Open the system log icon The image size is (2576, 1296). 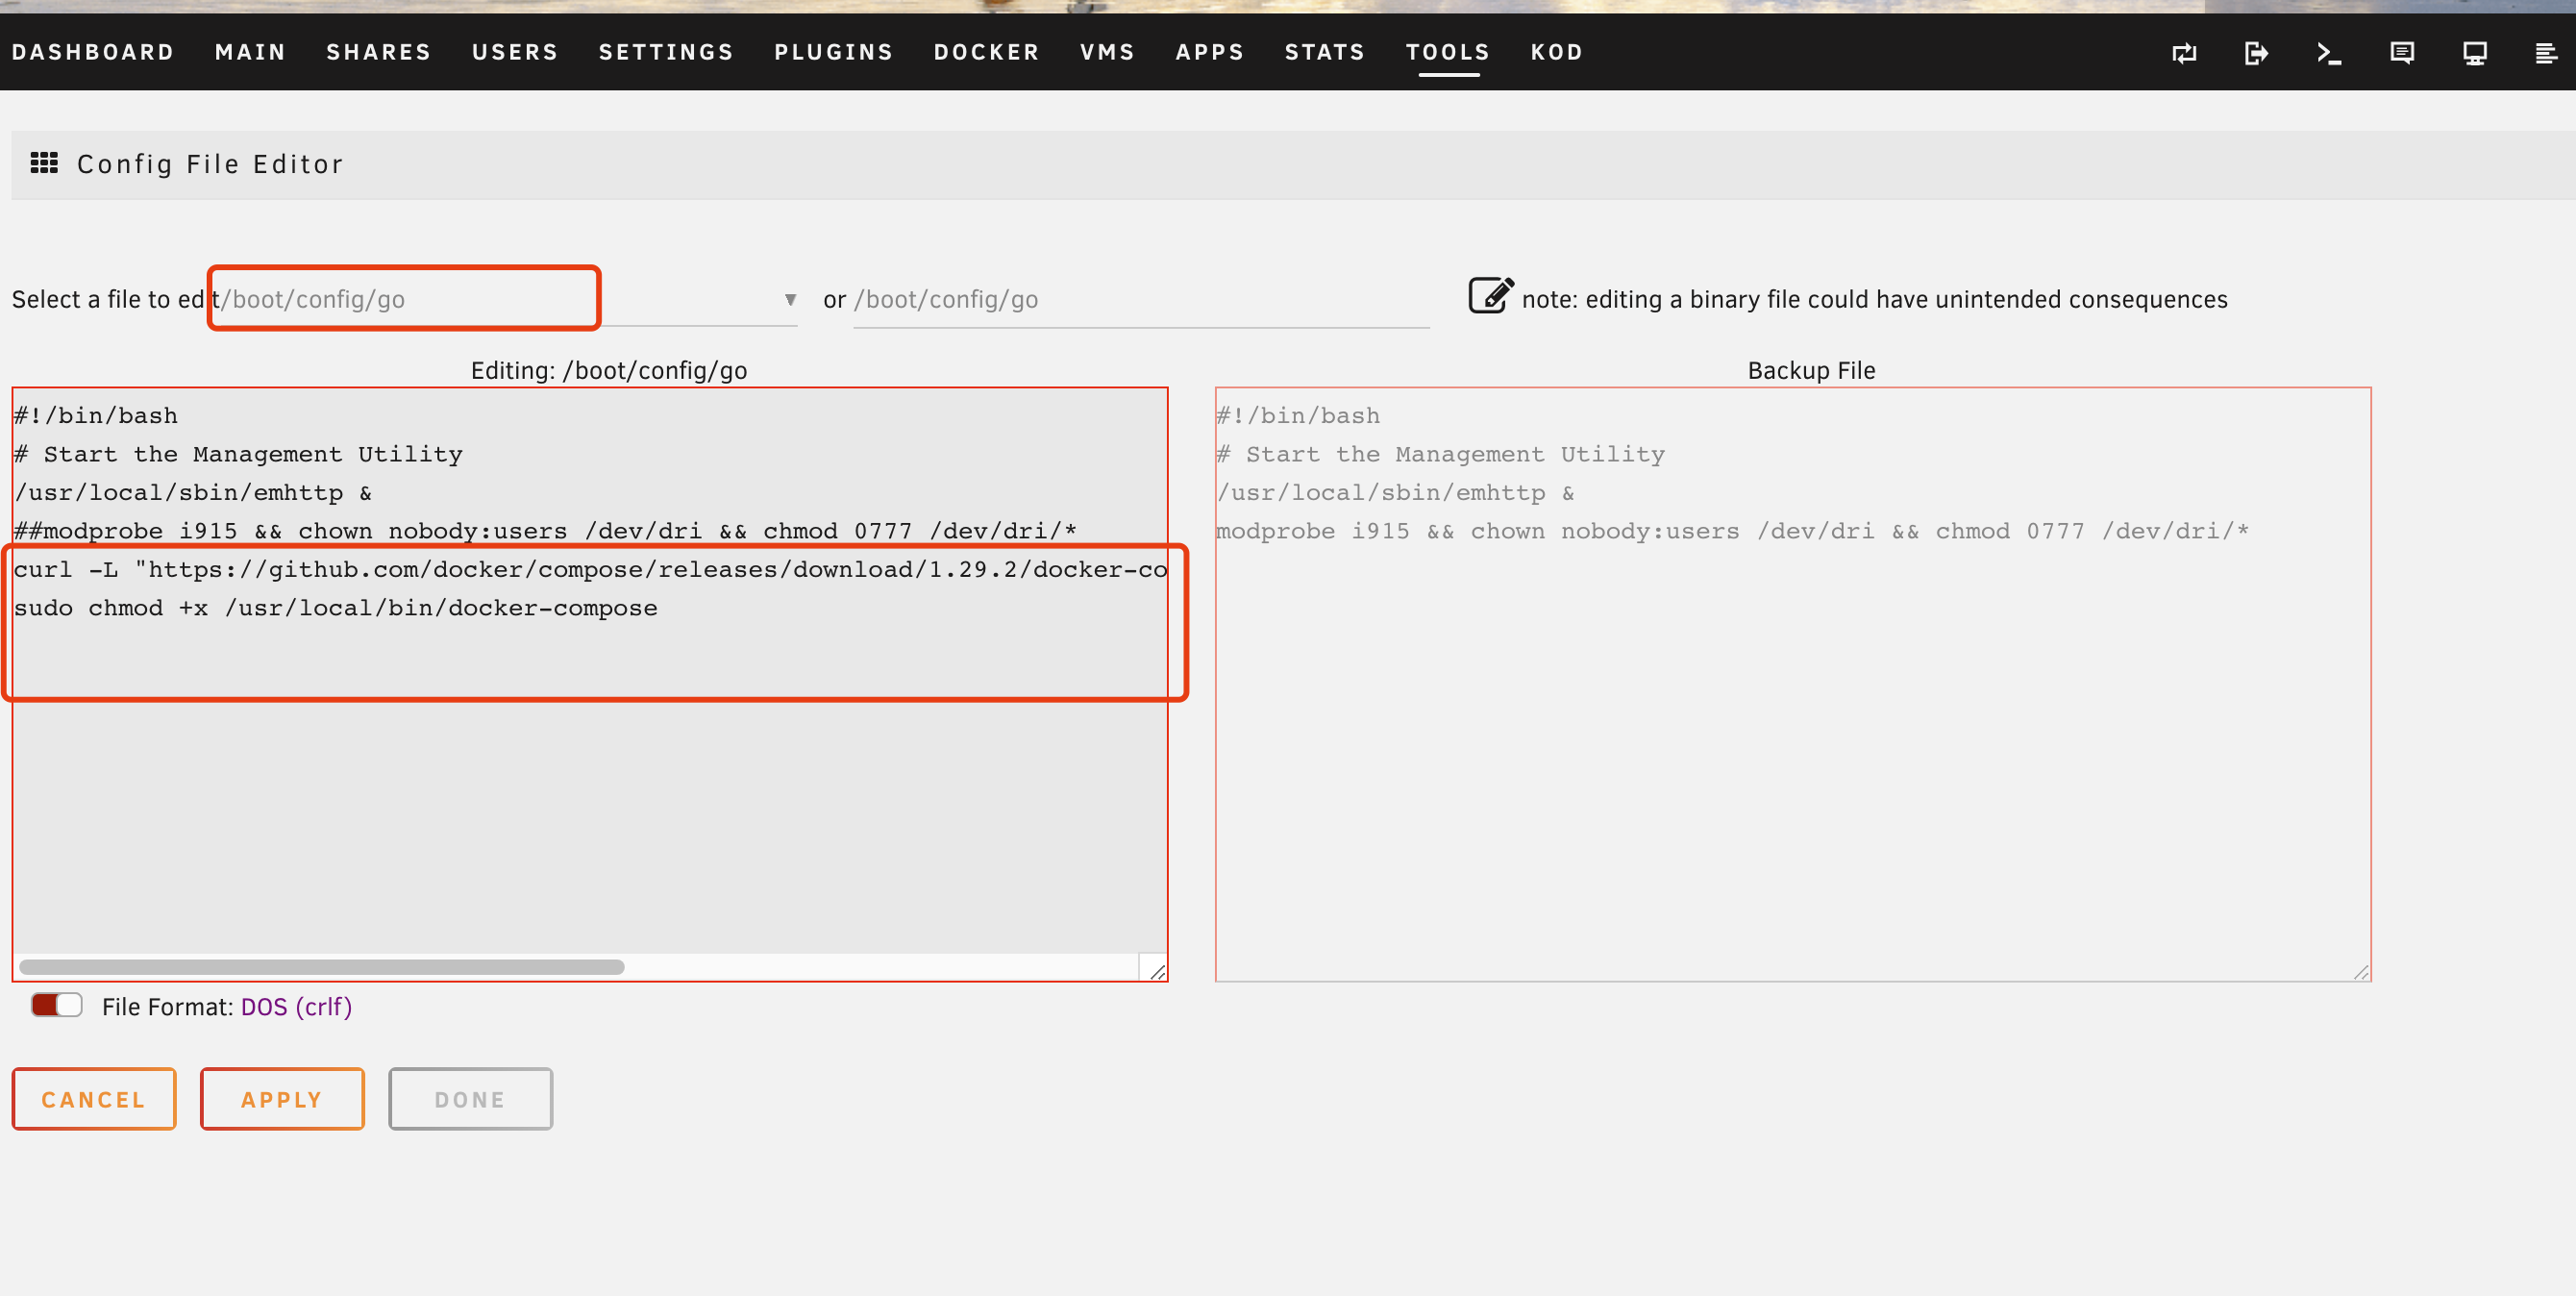click(2546, 53)
